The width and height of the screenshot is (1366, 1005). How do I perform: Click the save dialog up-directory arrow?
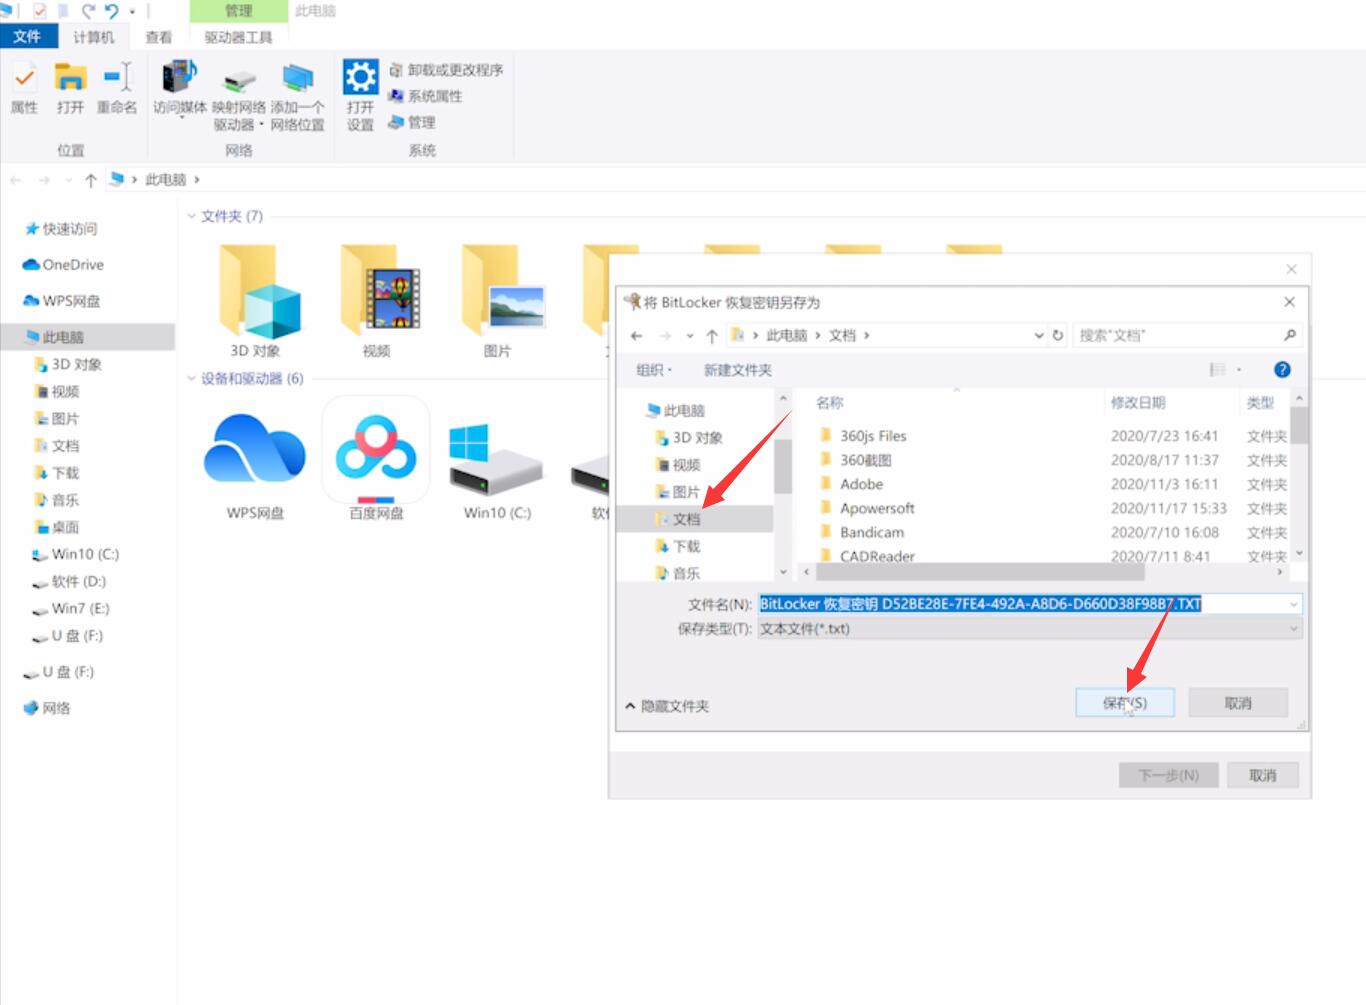click(x=712, y=336)
